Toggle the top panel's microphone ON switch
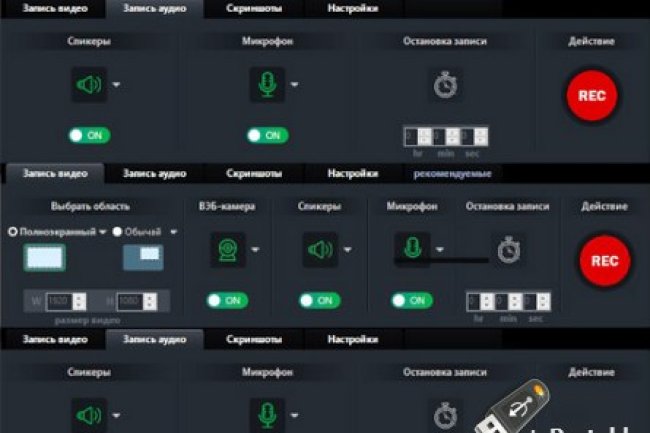Screen dimensions: 650x433 pos(267,135)
